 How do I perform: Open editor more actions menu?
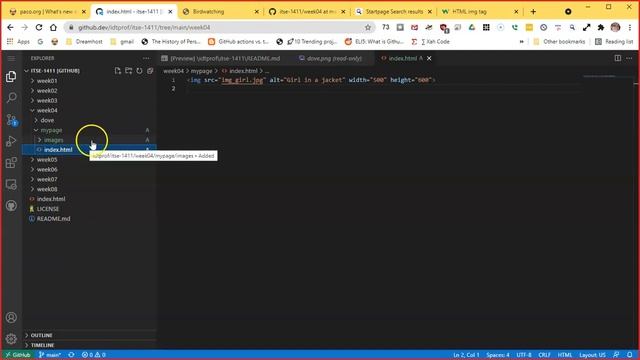[x=629, y=58]
